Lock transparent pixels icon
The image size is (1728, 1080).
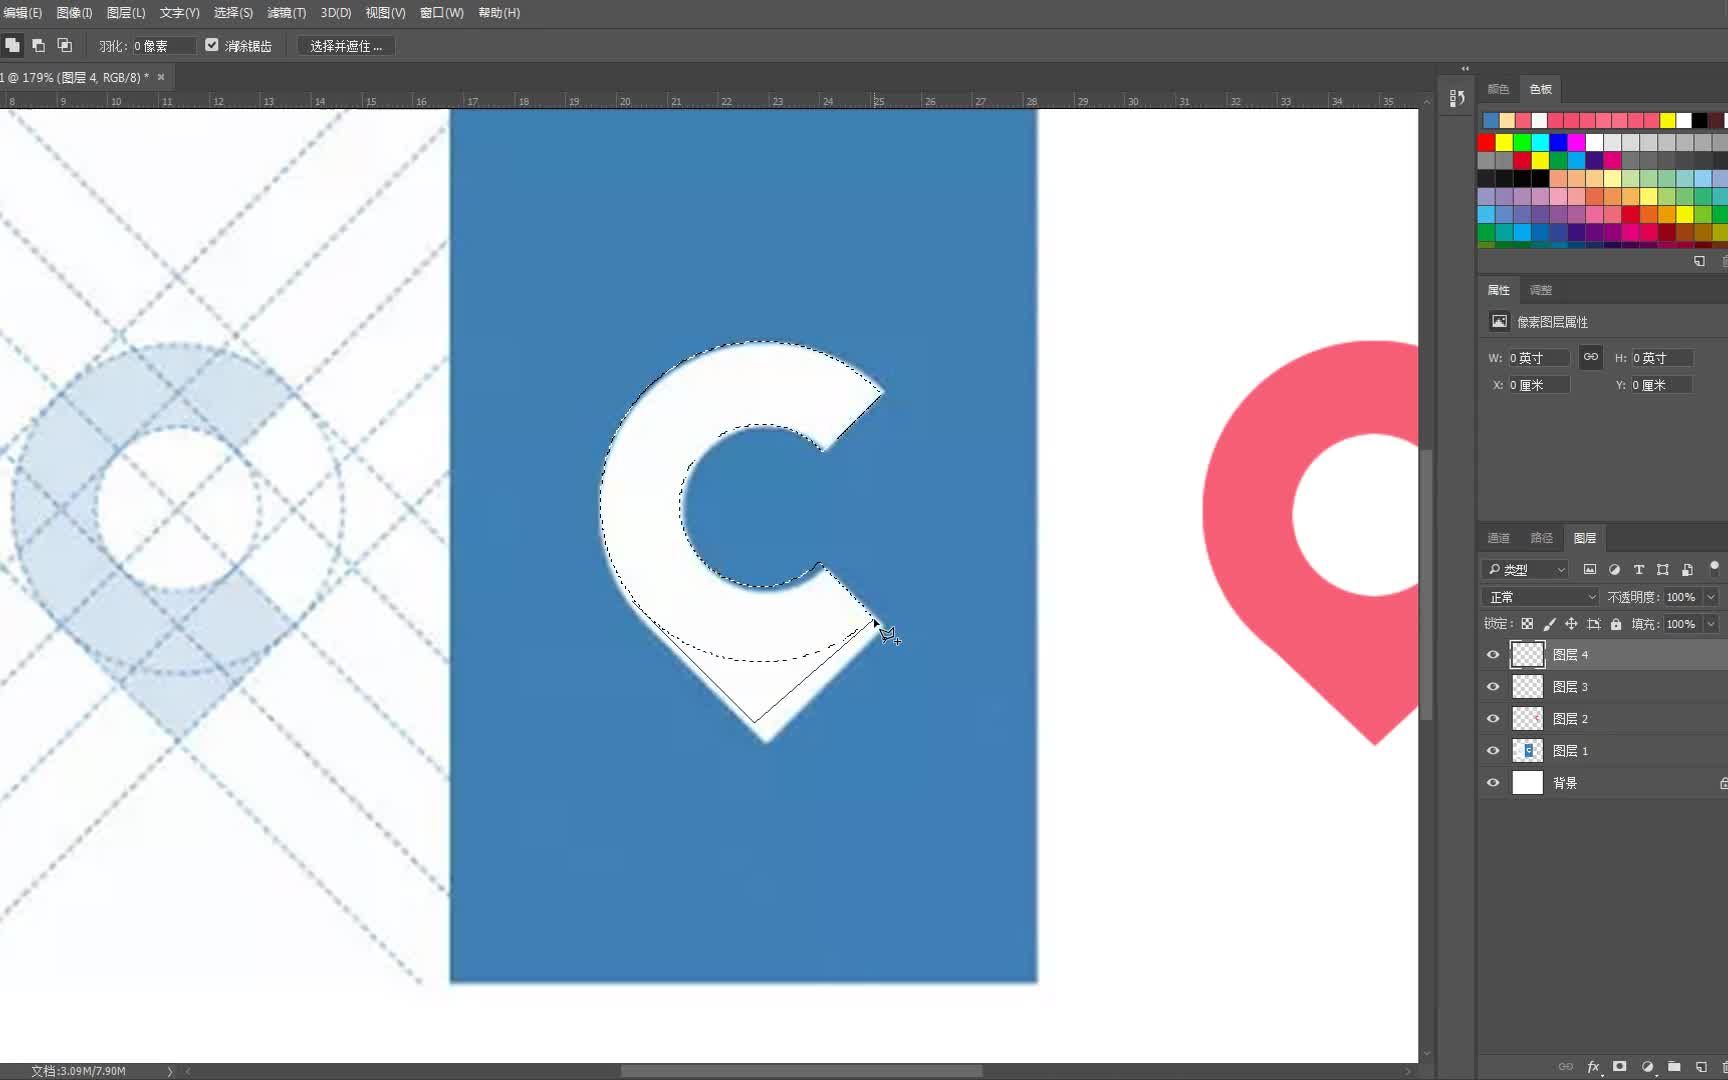point(1527,624)
